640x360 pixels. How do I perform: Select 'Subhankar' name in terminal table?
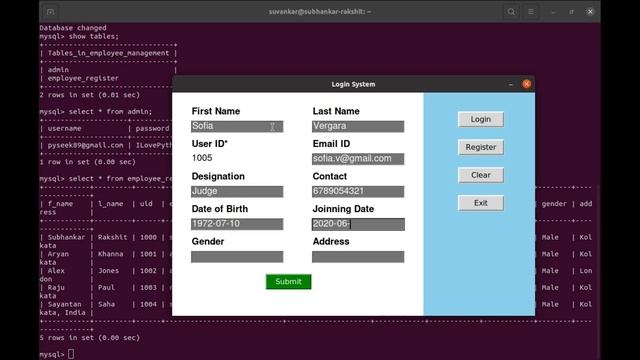67,237
